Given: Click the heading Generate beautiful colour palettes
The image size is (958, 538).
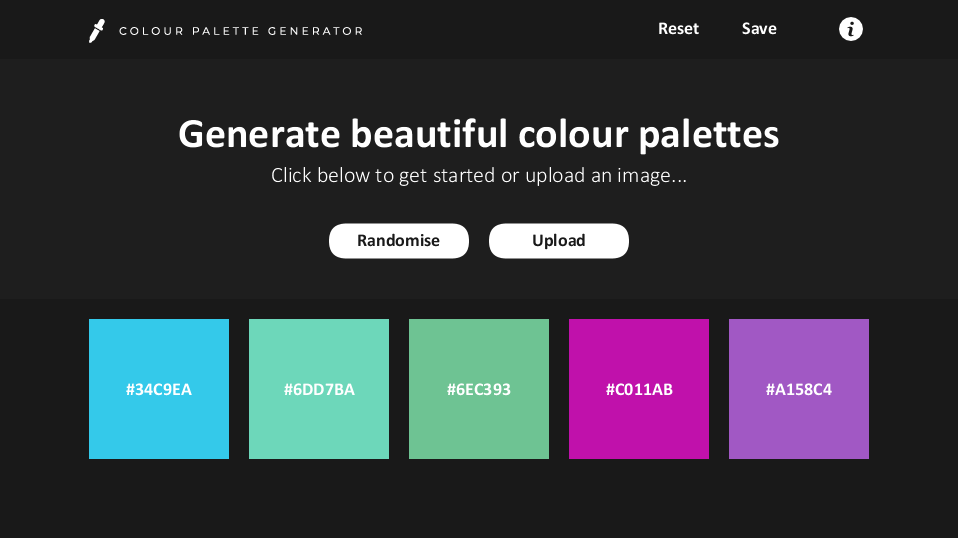Looking at the screenshot, I should (x=479, y=134).
